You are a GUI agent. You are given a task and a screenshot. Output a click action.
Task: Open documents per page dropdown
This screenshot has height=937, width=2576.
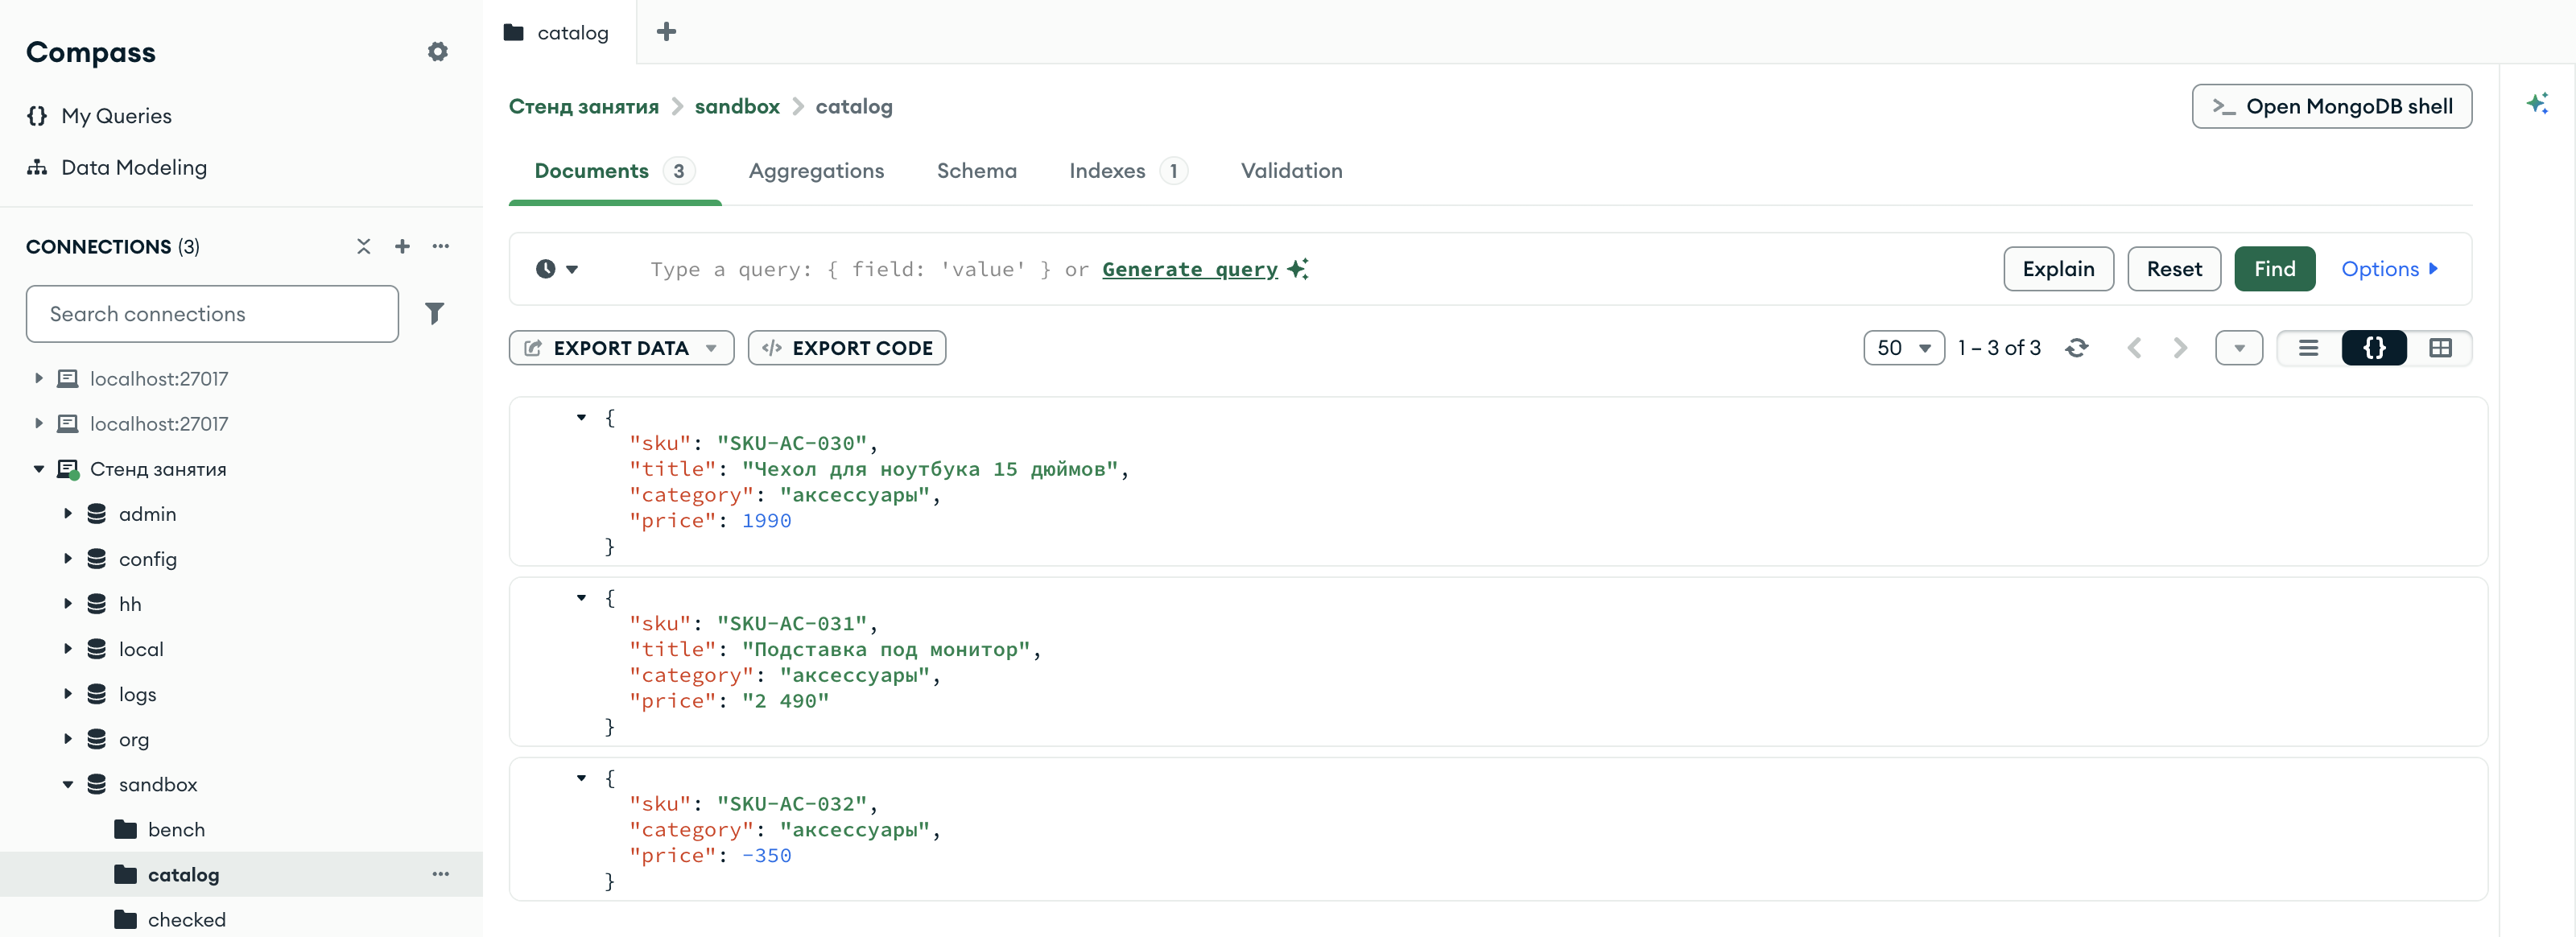click(x=1903, y=348)
